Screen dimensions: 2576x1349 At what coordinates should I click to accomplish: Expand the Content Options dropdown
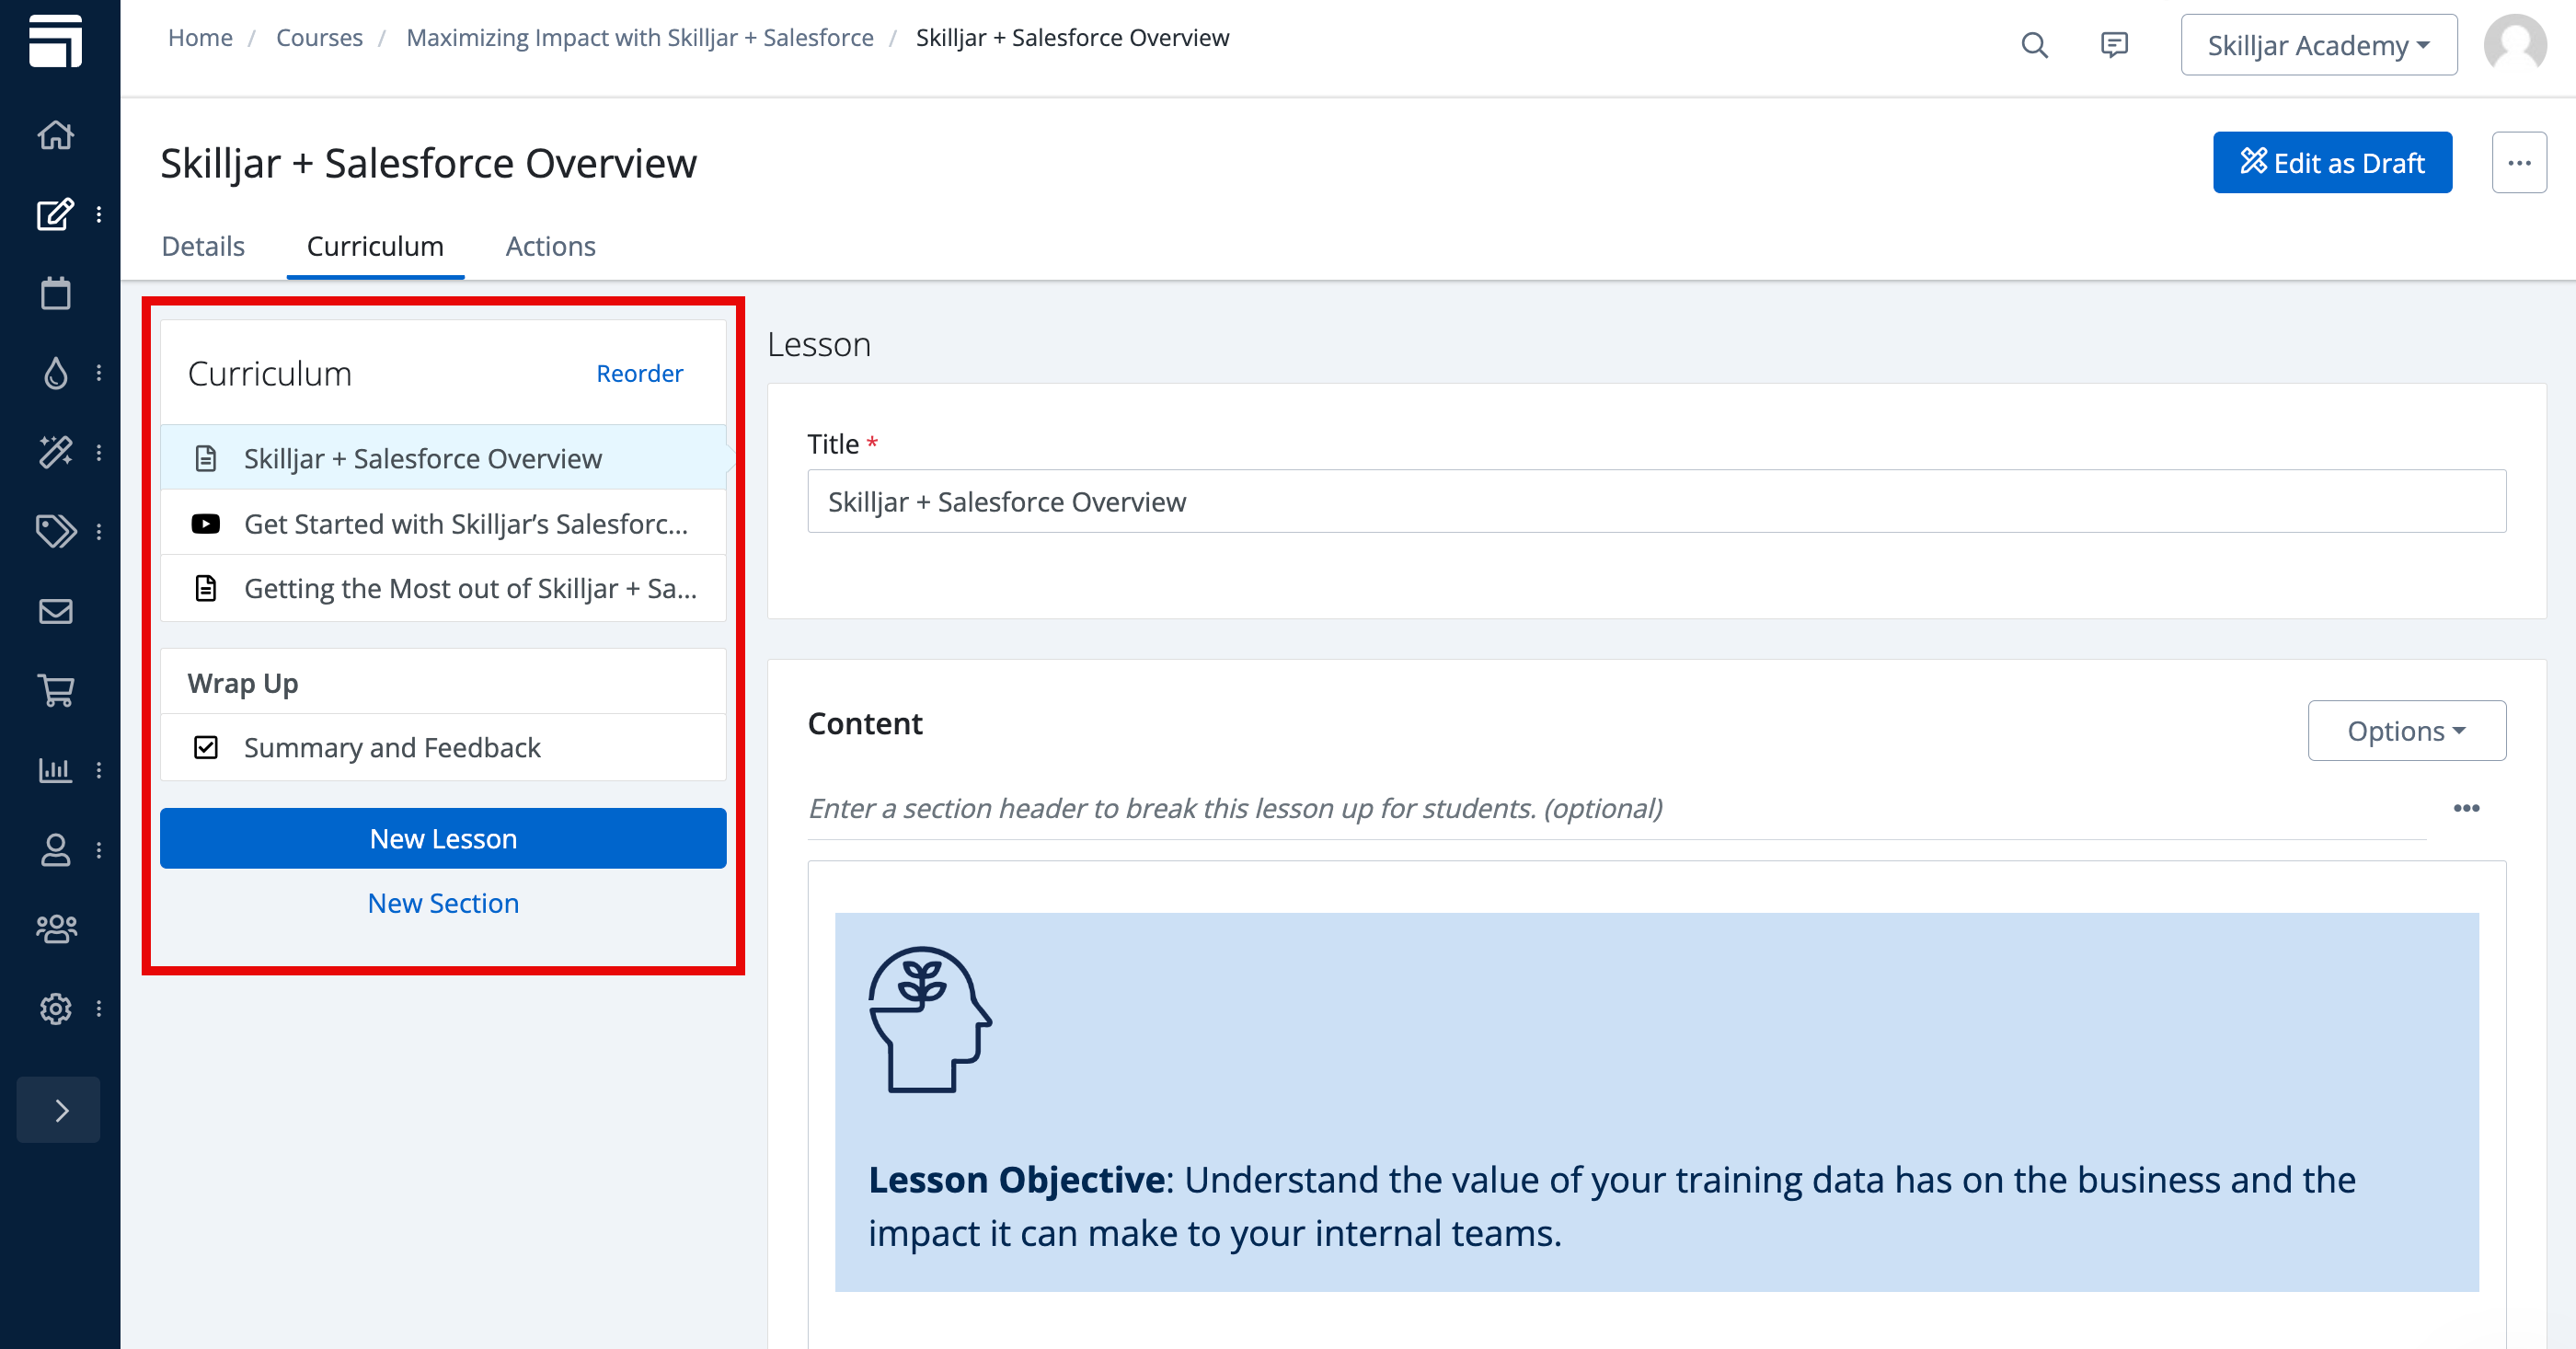click(2406, 731)
